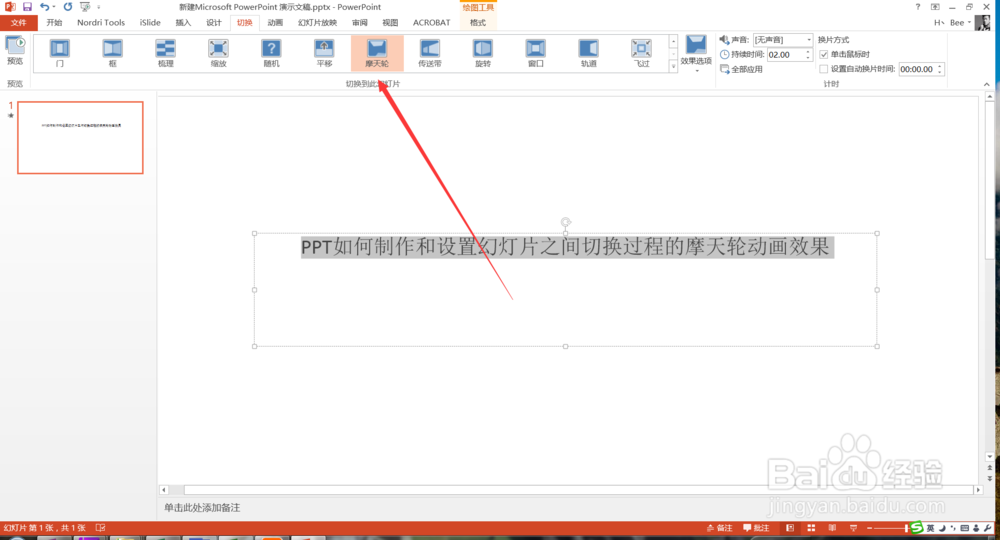Select the 旋转 (Rotate) transition
Image resolution: width=1000 pixels, height=540 pixels.
[483, 53]
